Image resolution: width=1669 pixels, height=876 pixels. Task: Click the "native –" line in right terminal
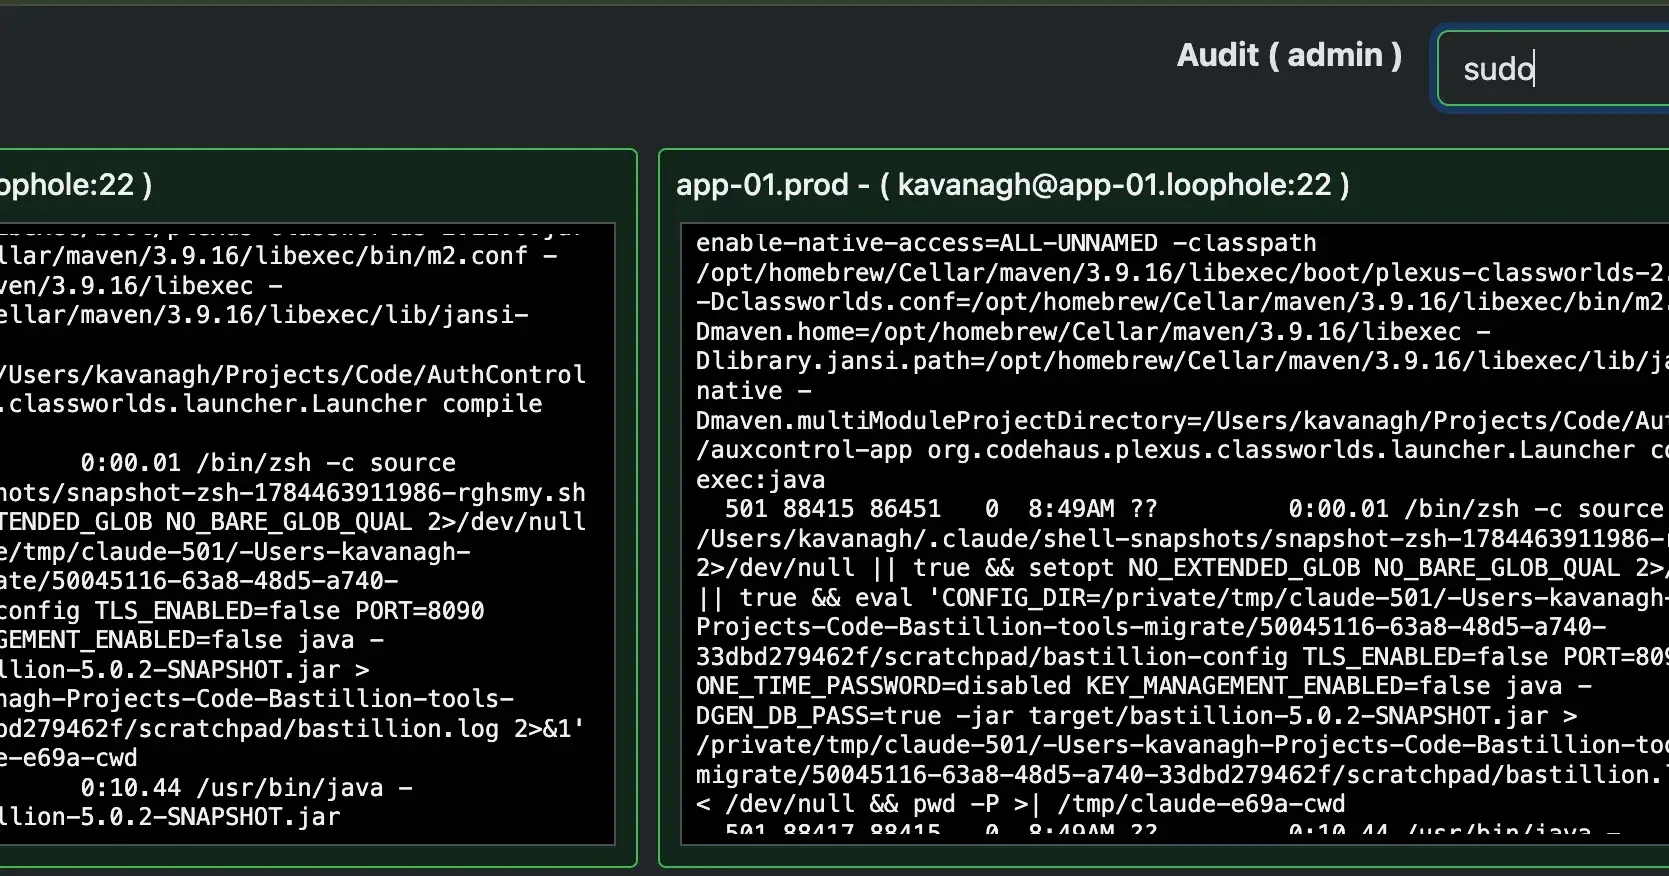(753, 391)
